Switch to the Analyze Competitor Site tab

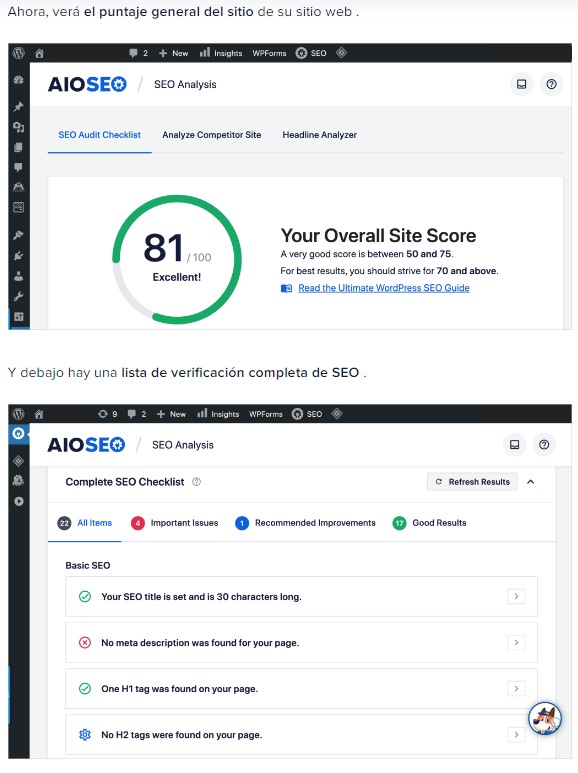[x=212, y=135]
